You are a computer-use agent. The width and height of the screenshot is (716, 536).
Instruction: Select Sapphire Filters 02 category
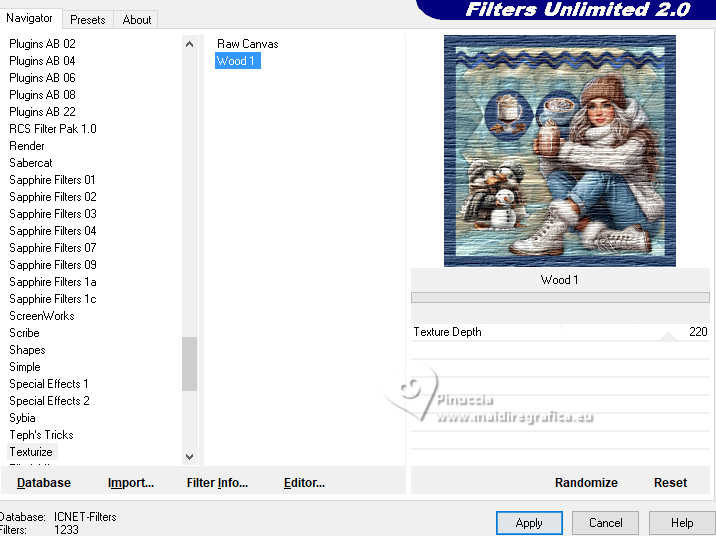pyautogui.click(x=53, y=197)
